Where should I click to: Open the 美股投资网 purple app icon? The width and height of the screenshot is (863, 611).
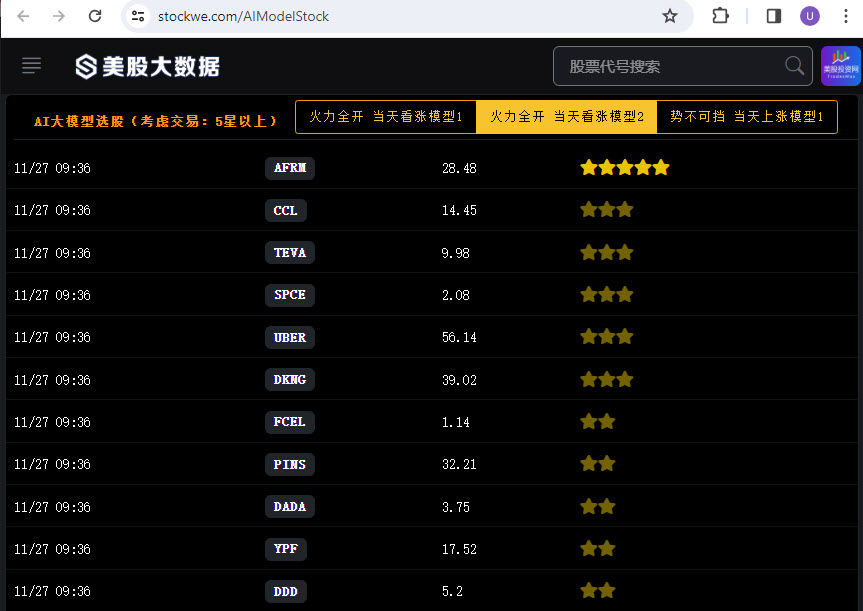pyautogui.click(x=840, y=66)
